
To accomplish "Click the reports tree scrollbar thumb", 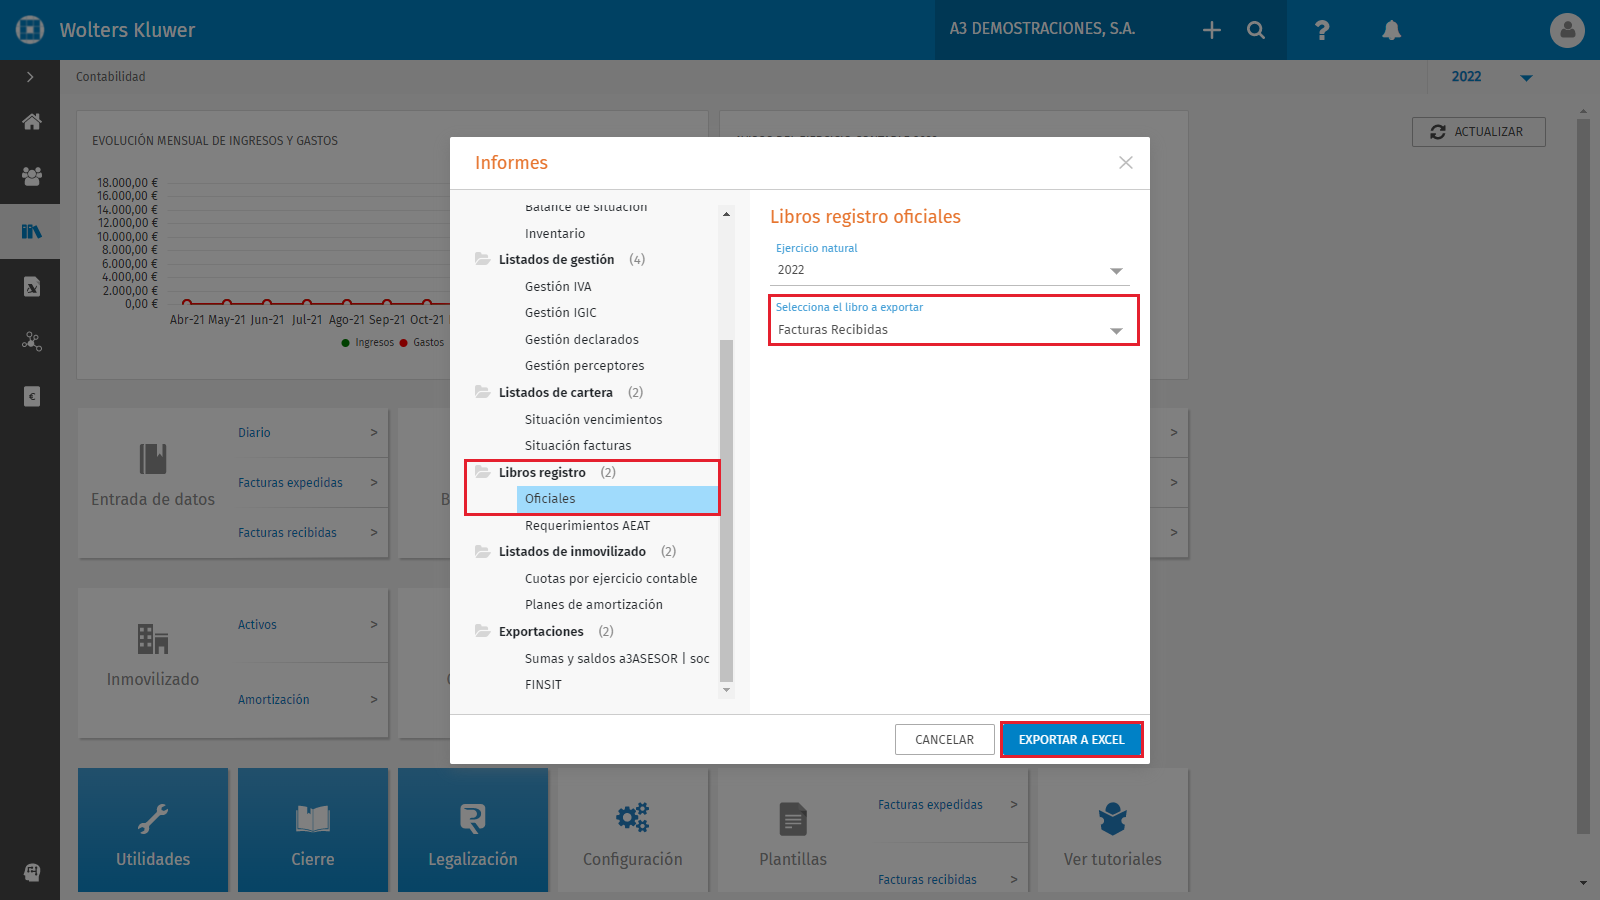I will (726, 510).
